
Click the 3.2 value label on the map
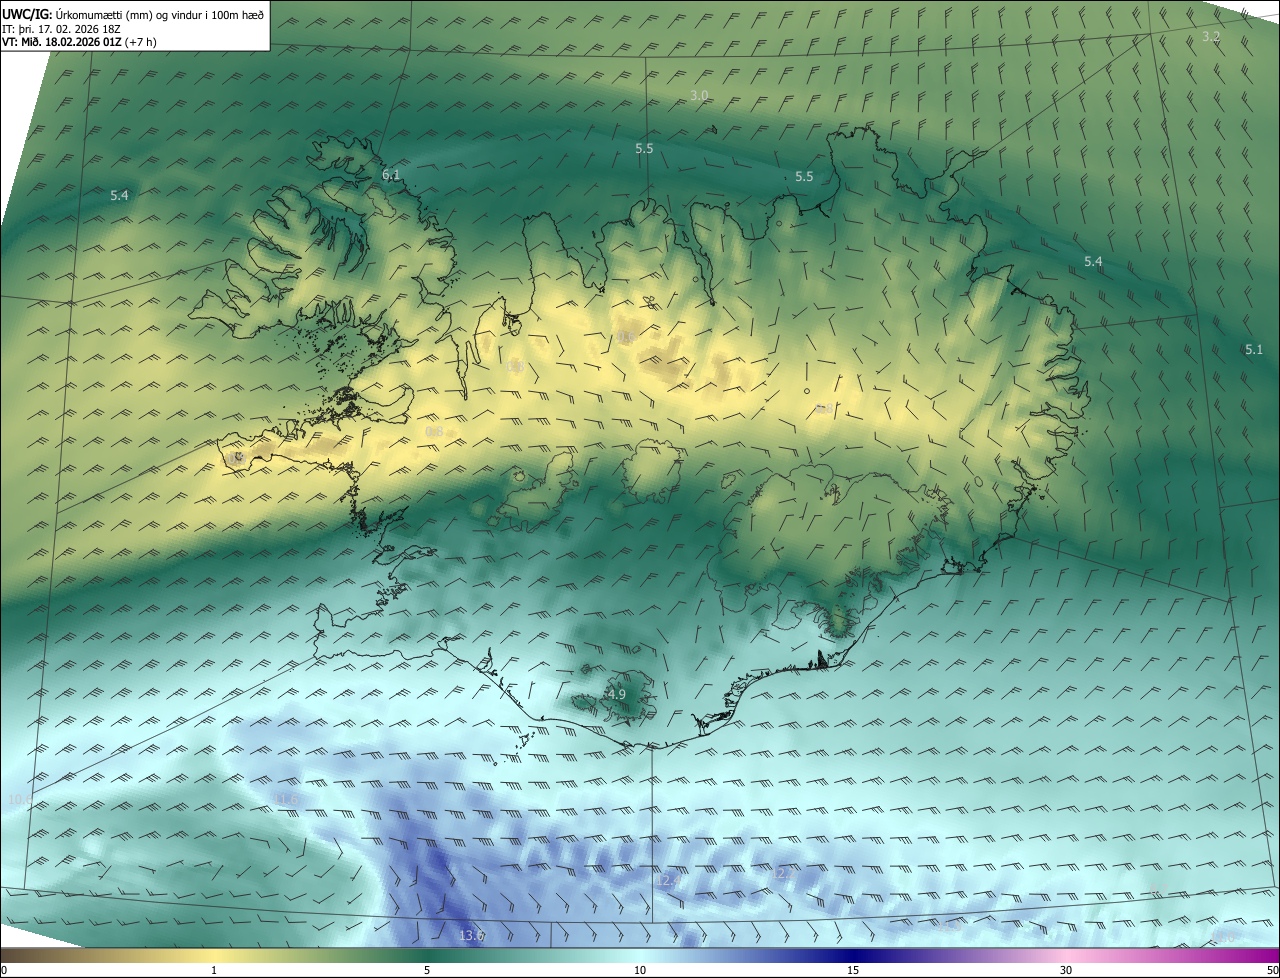pyautogui.click(x=1211, y=37)
